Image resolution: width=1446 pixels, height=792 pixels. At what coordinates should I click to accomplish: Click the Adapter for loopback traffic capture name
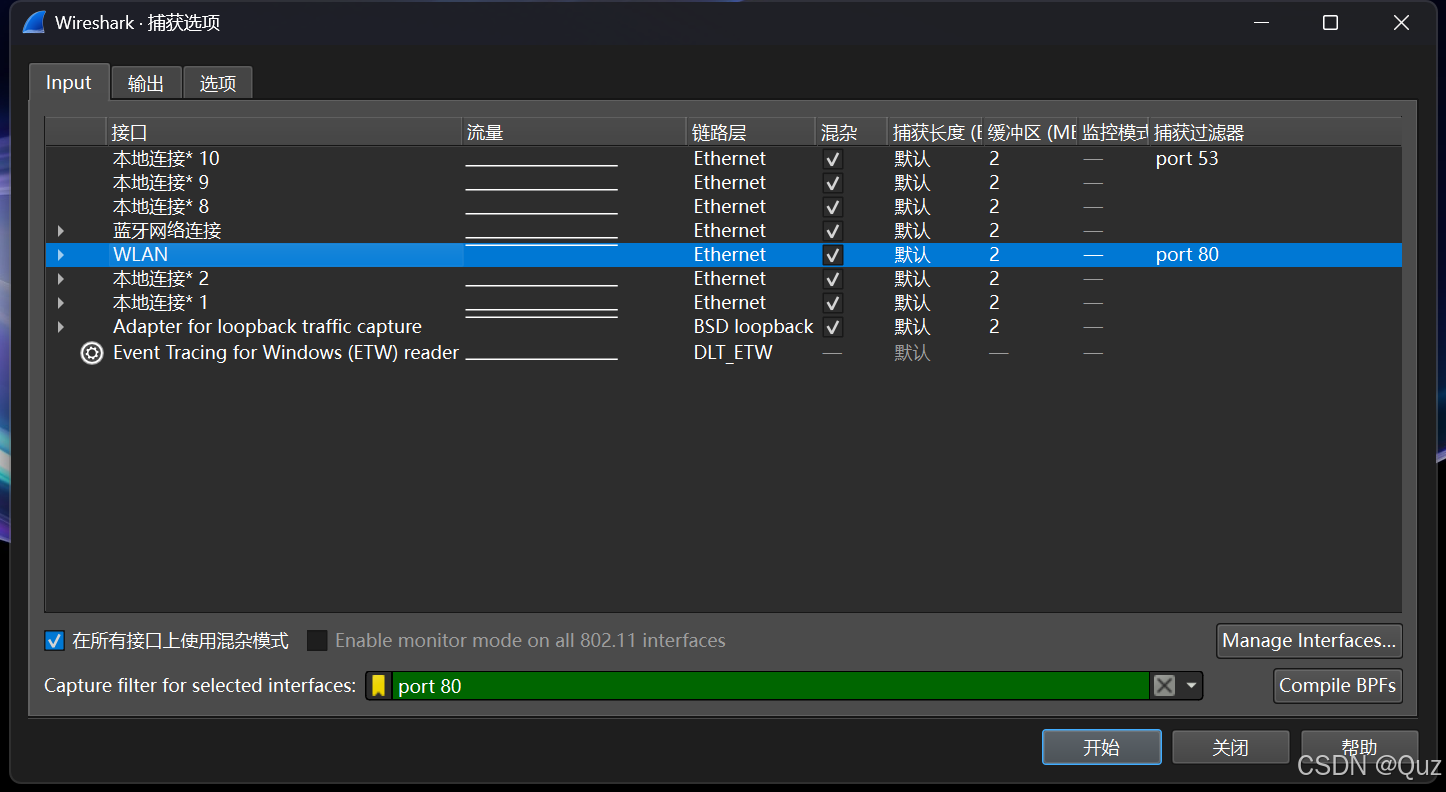tap(267, 327)
